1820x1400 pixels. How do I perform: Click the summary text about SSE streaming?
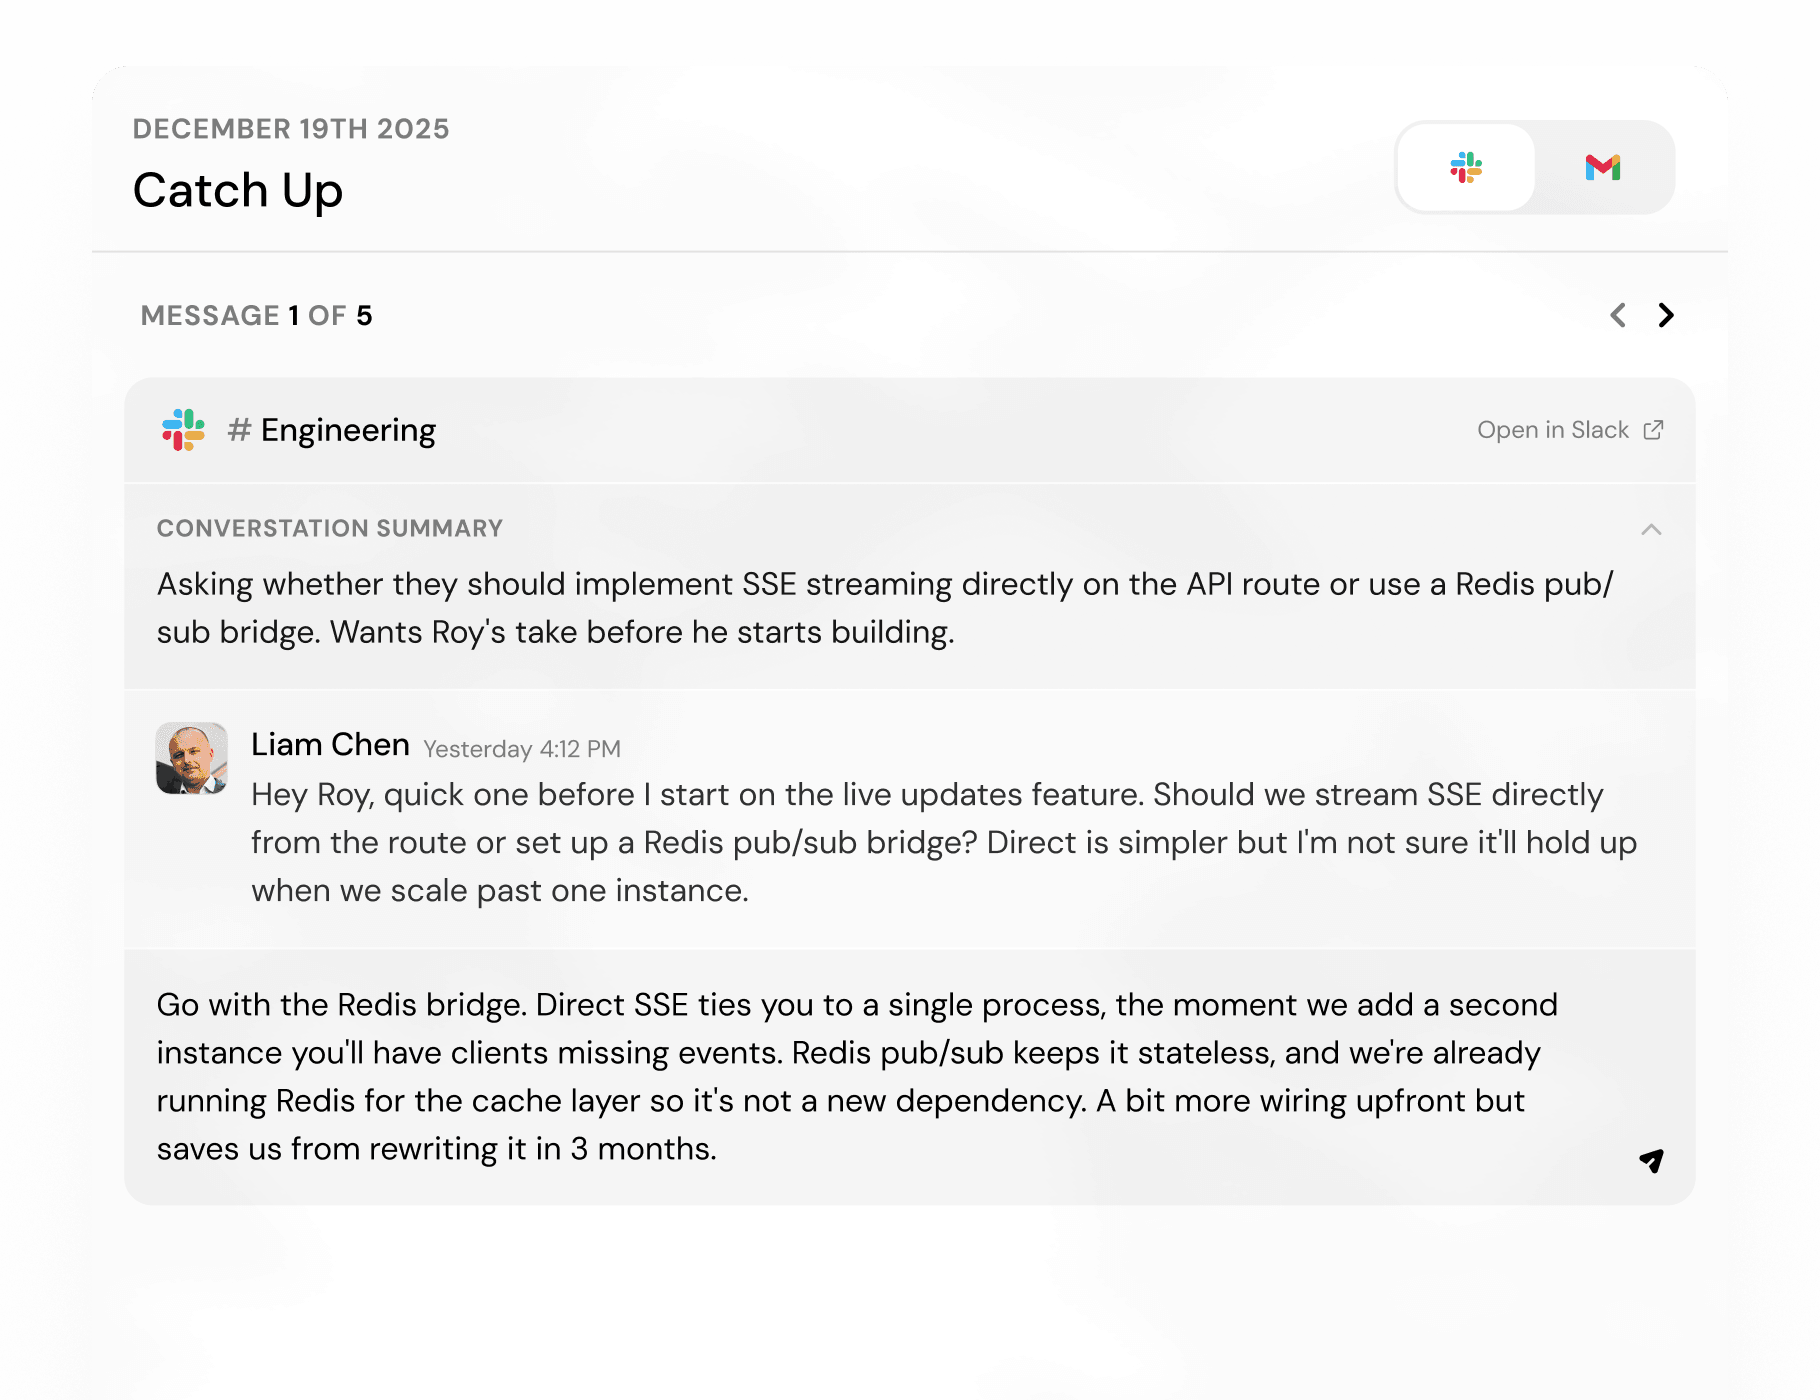click(885, 608)
